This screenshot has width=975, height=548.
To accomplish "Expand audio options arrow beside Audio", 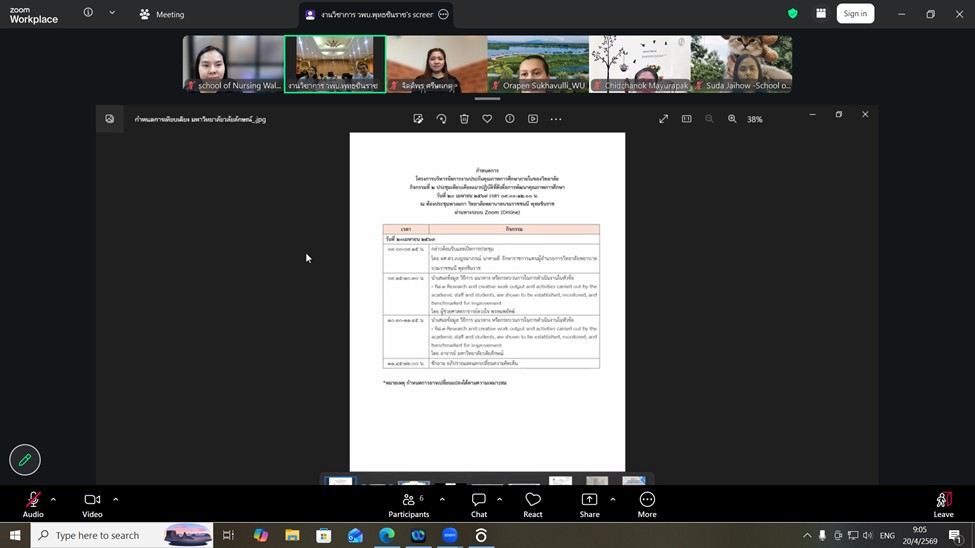I will [x=53, y=499].
